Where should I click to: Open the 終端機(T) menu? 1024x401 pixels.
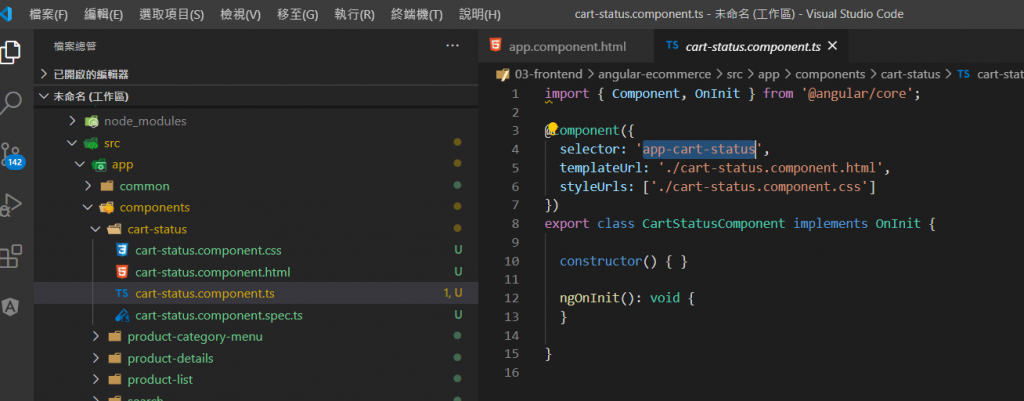coord(414,14)
